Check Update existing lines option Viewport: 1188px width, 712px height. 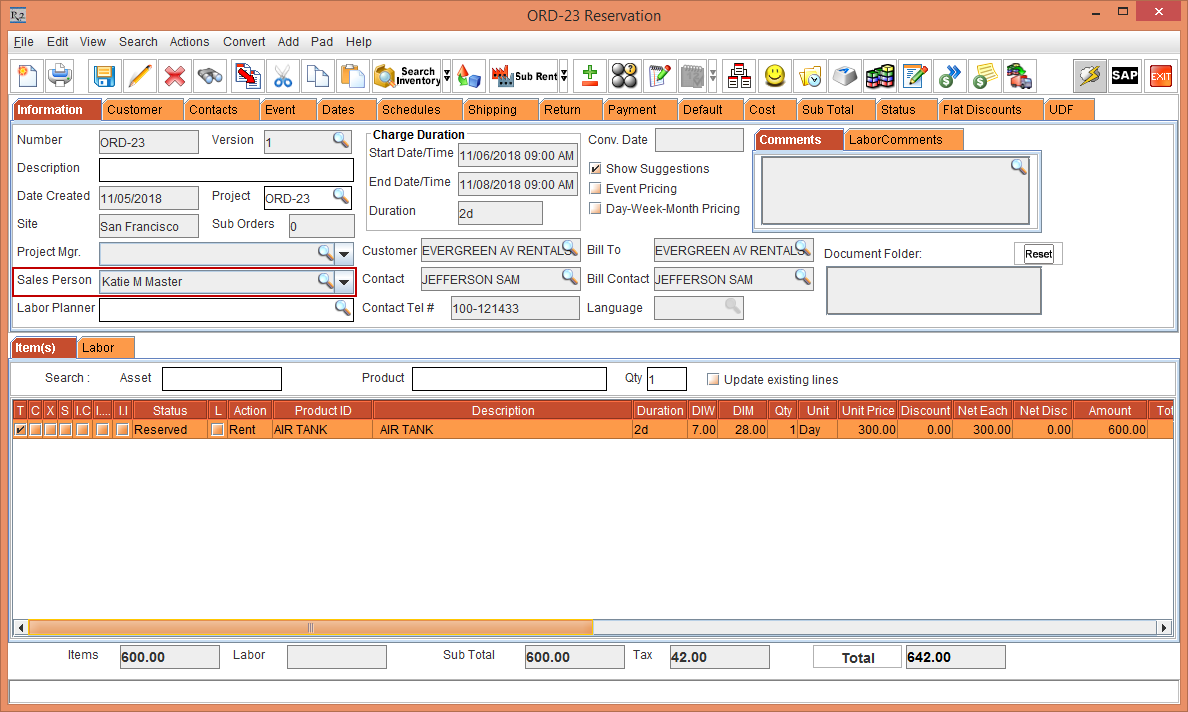(713, 379)
